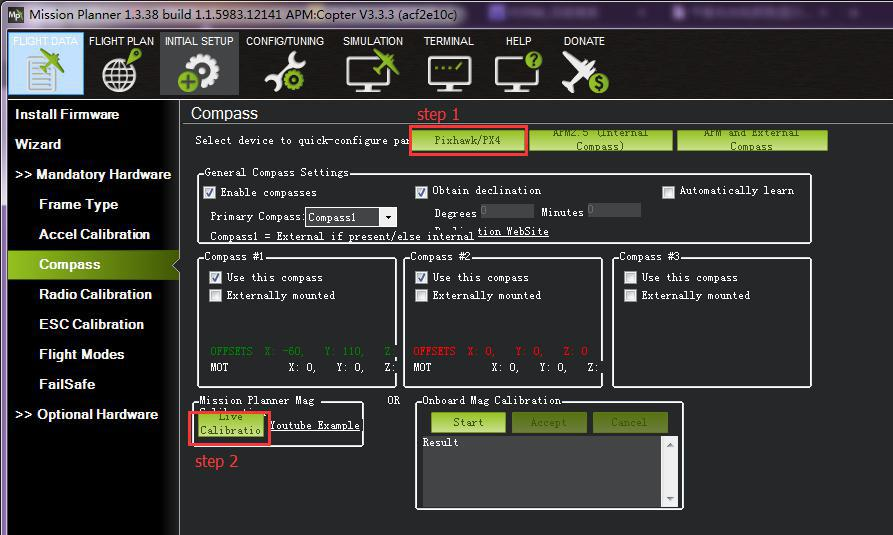Click the Donate airplane icon
Viewport: 893px width, 535px height.
click(584, 71)
